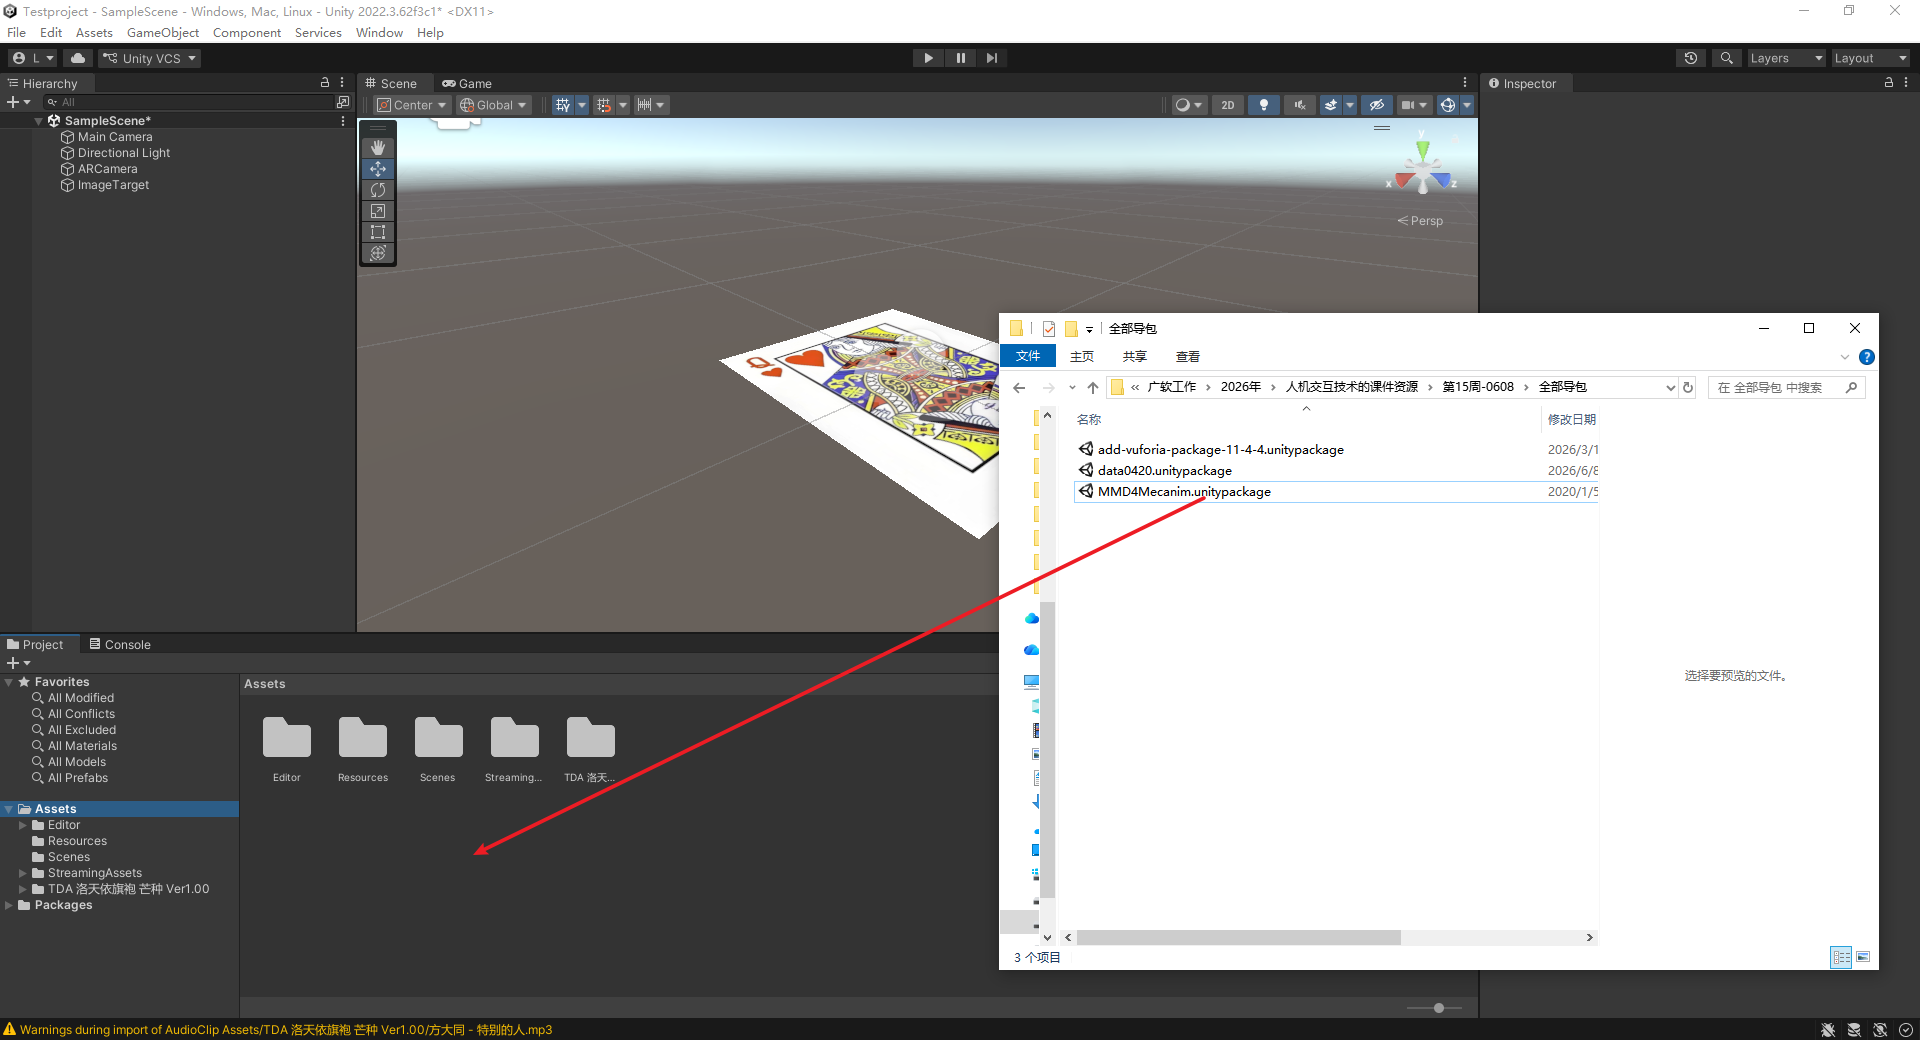Toggle grid visibility in Scene toolbar
The width and height of the screenshot is (1920, 1040).
(x=563, y=105)
